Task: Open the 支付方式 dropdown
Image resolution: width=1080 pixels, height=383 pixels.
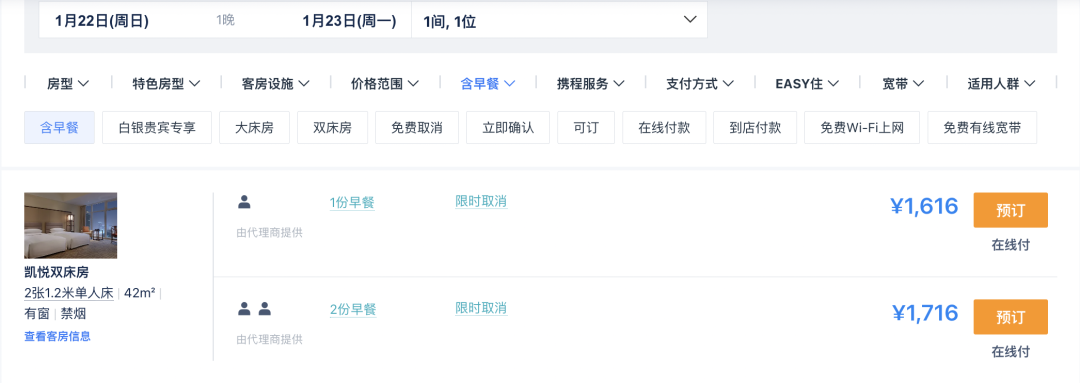Action: 700,84
